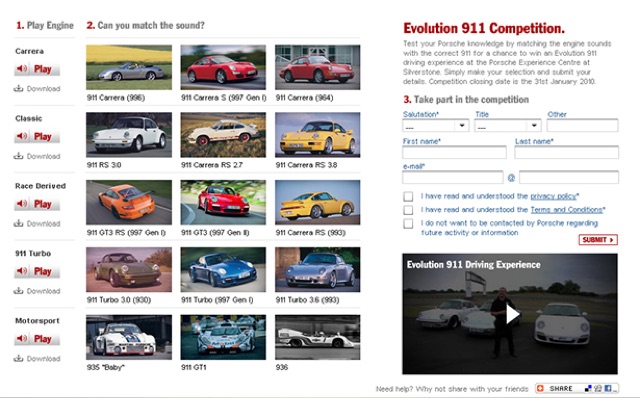Click the 911 Turbo speaker icon
The height and width of the screenshot is (398, 640).
pyautogui.click(x=22, y=271)
